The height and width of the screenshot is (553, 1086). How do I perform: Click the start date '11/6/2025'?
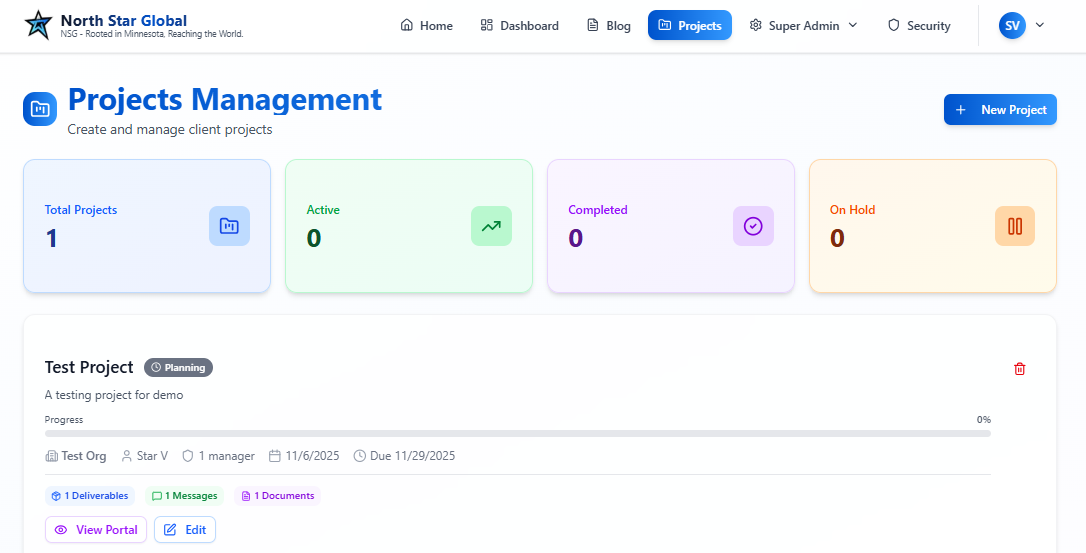[312, 456]
